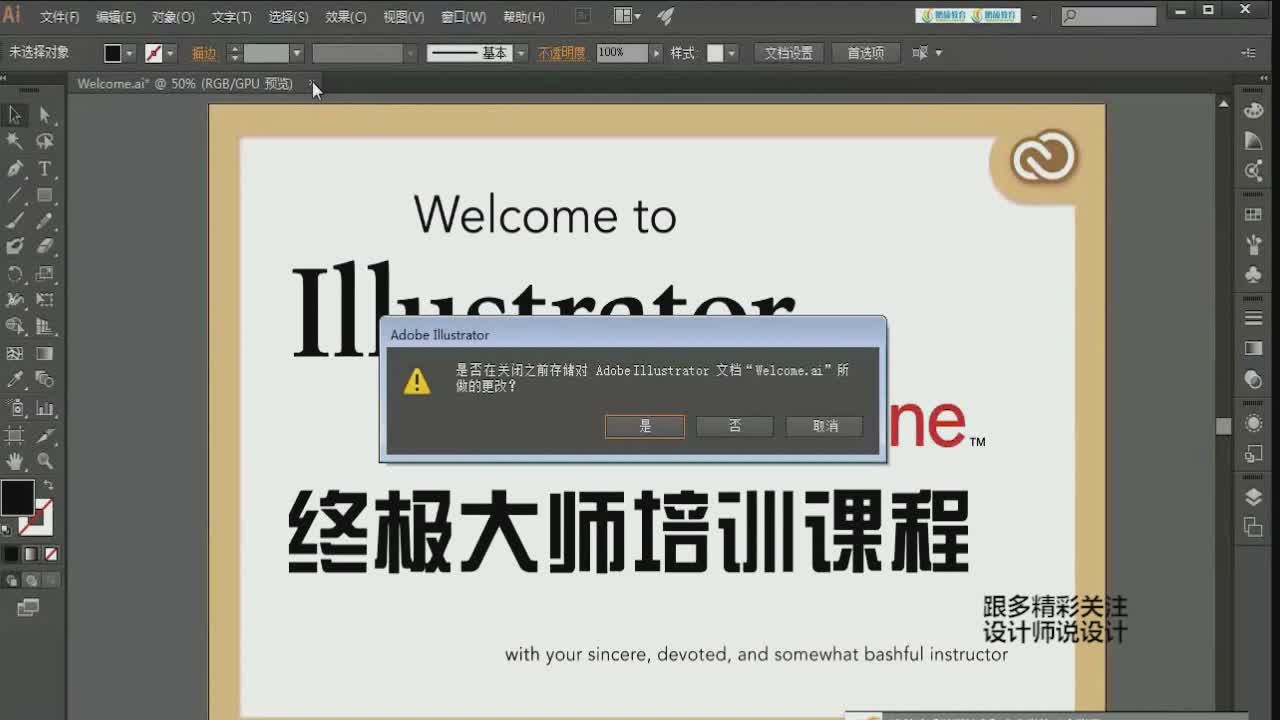
Task: Open the 样式 style swatch dropdown
Action: pyautogui.click(x=732, y=53)
